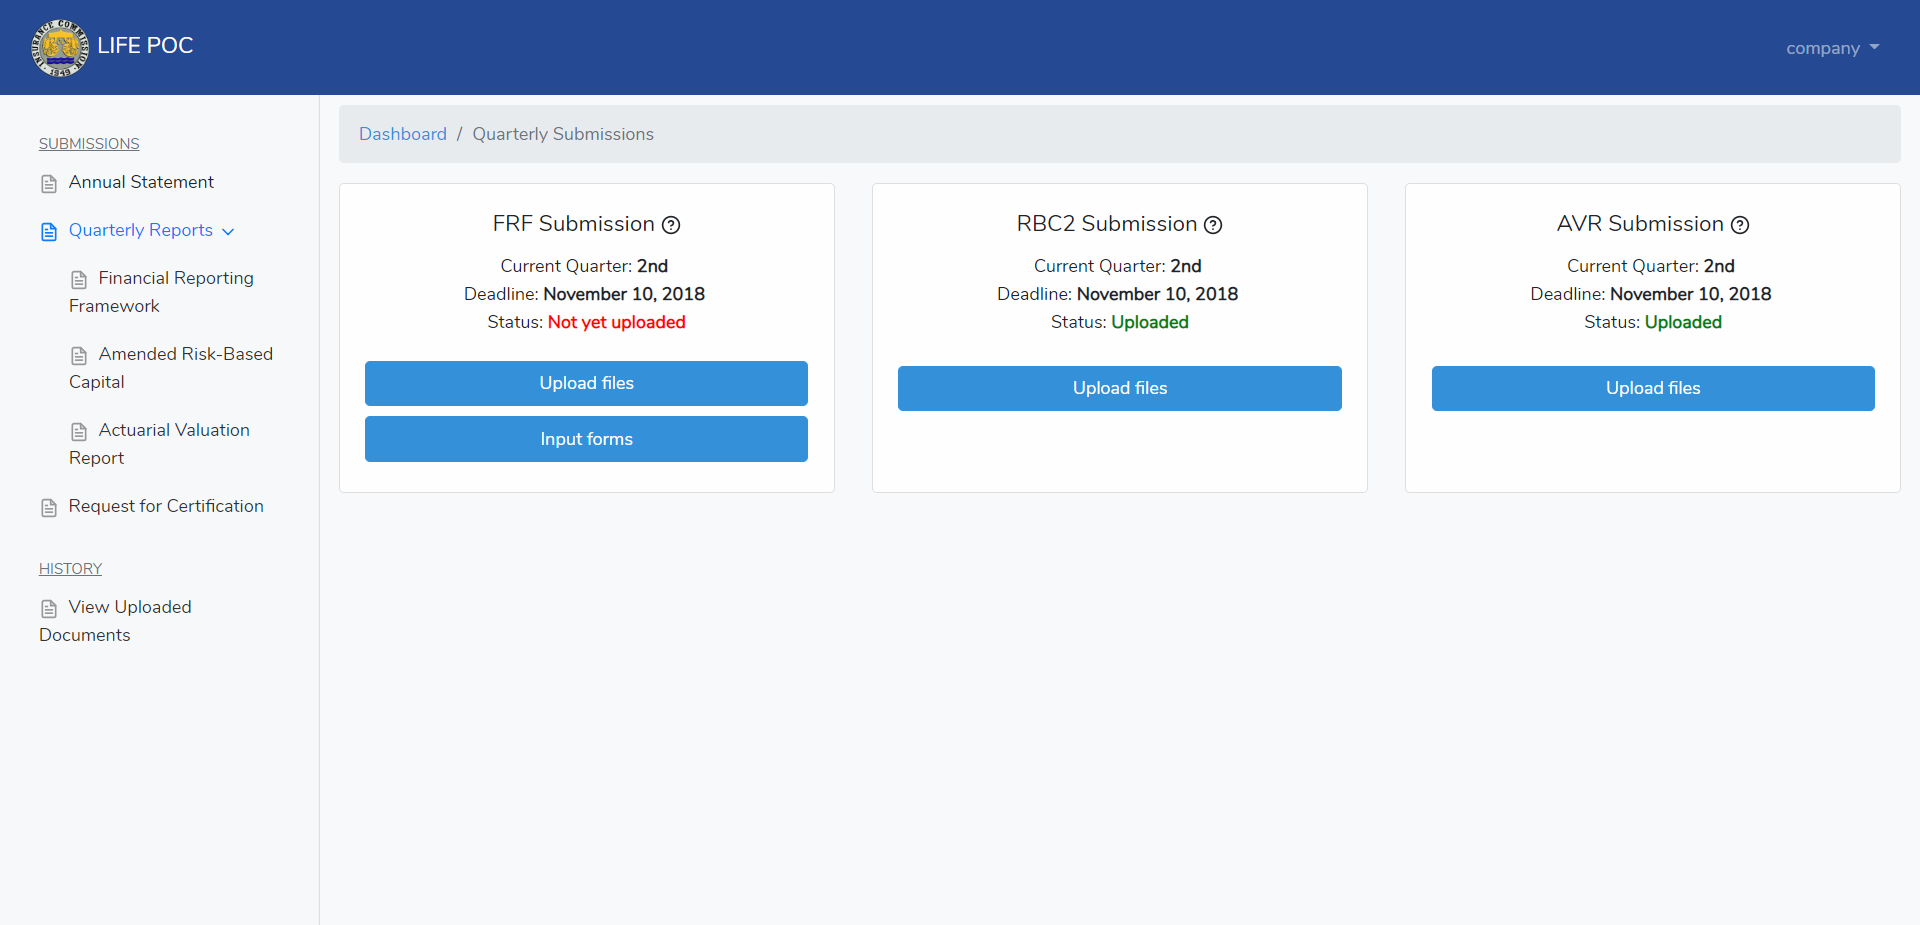Open Request for Certification

click(x=166, y=506)
